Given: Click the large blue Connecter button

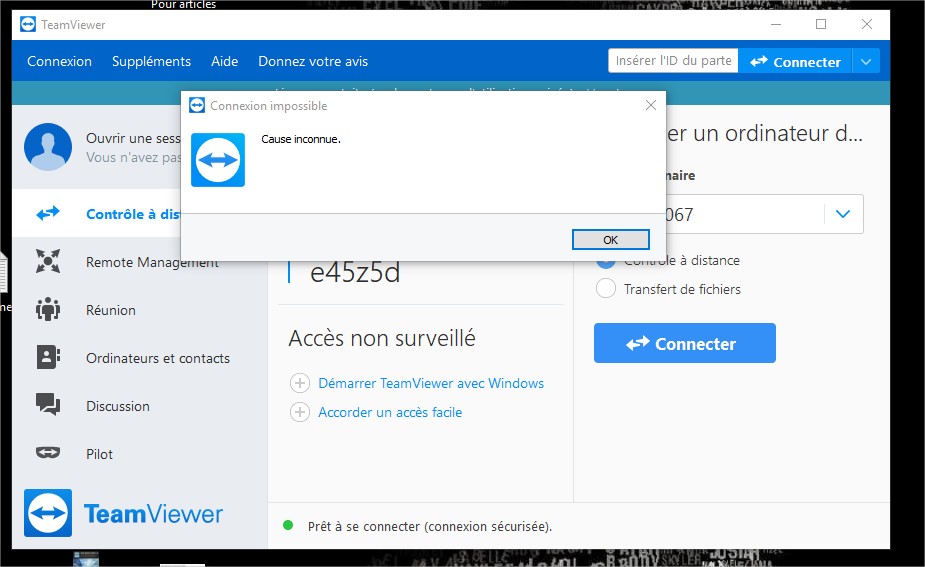Looking at the screenshot, I should tap(685, 343).
